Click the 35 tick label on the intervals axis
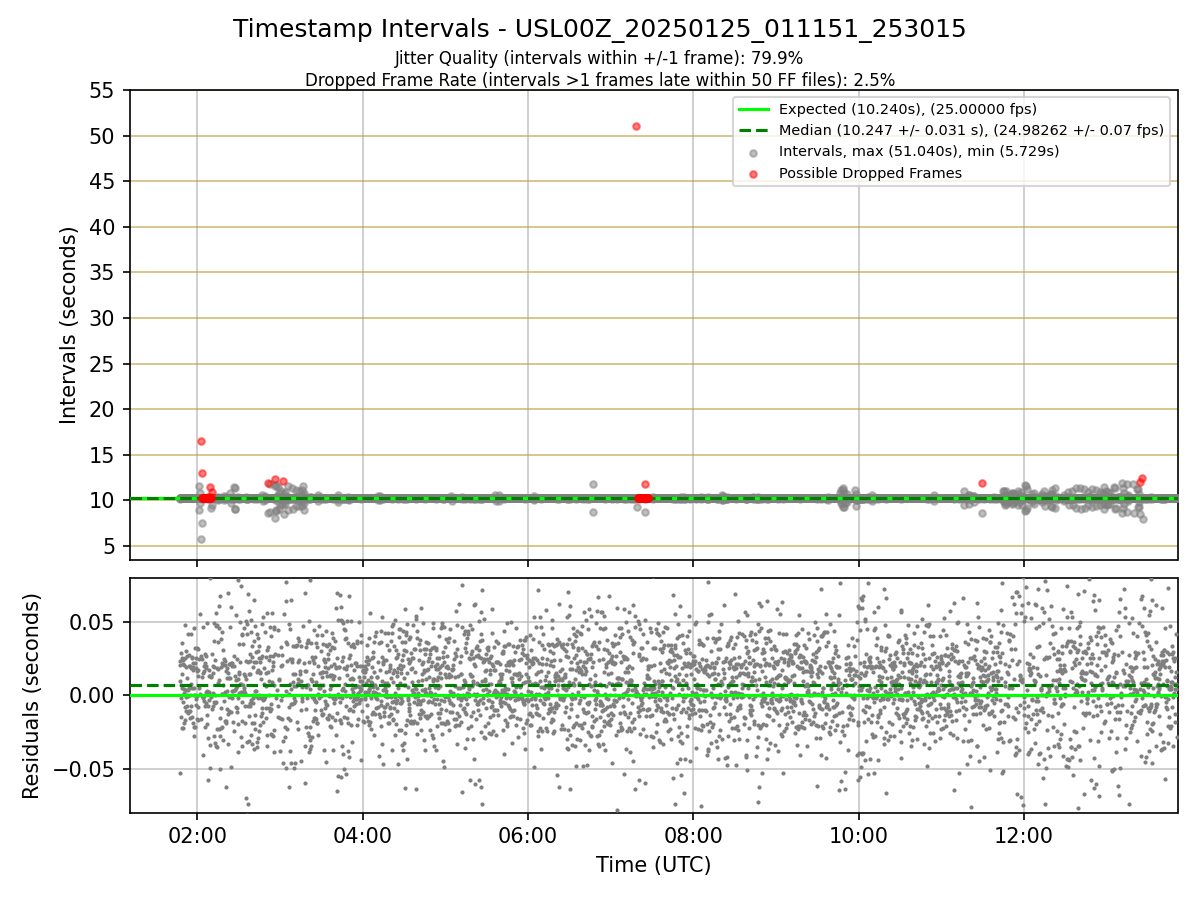 click(x=103, y=273)
